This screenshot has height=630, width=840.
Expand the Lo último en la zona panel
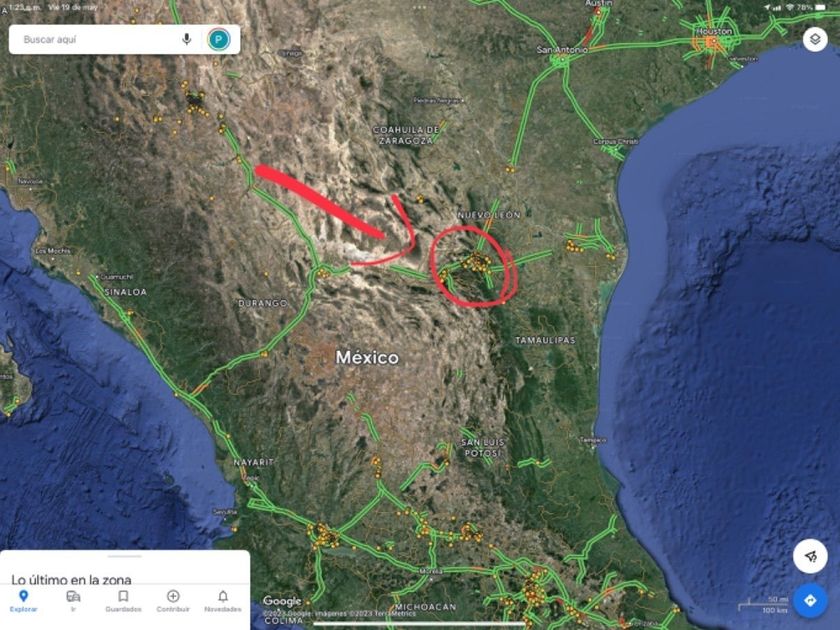tap(71, 579)
